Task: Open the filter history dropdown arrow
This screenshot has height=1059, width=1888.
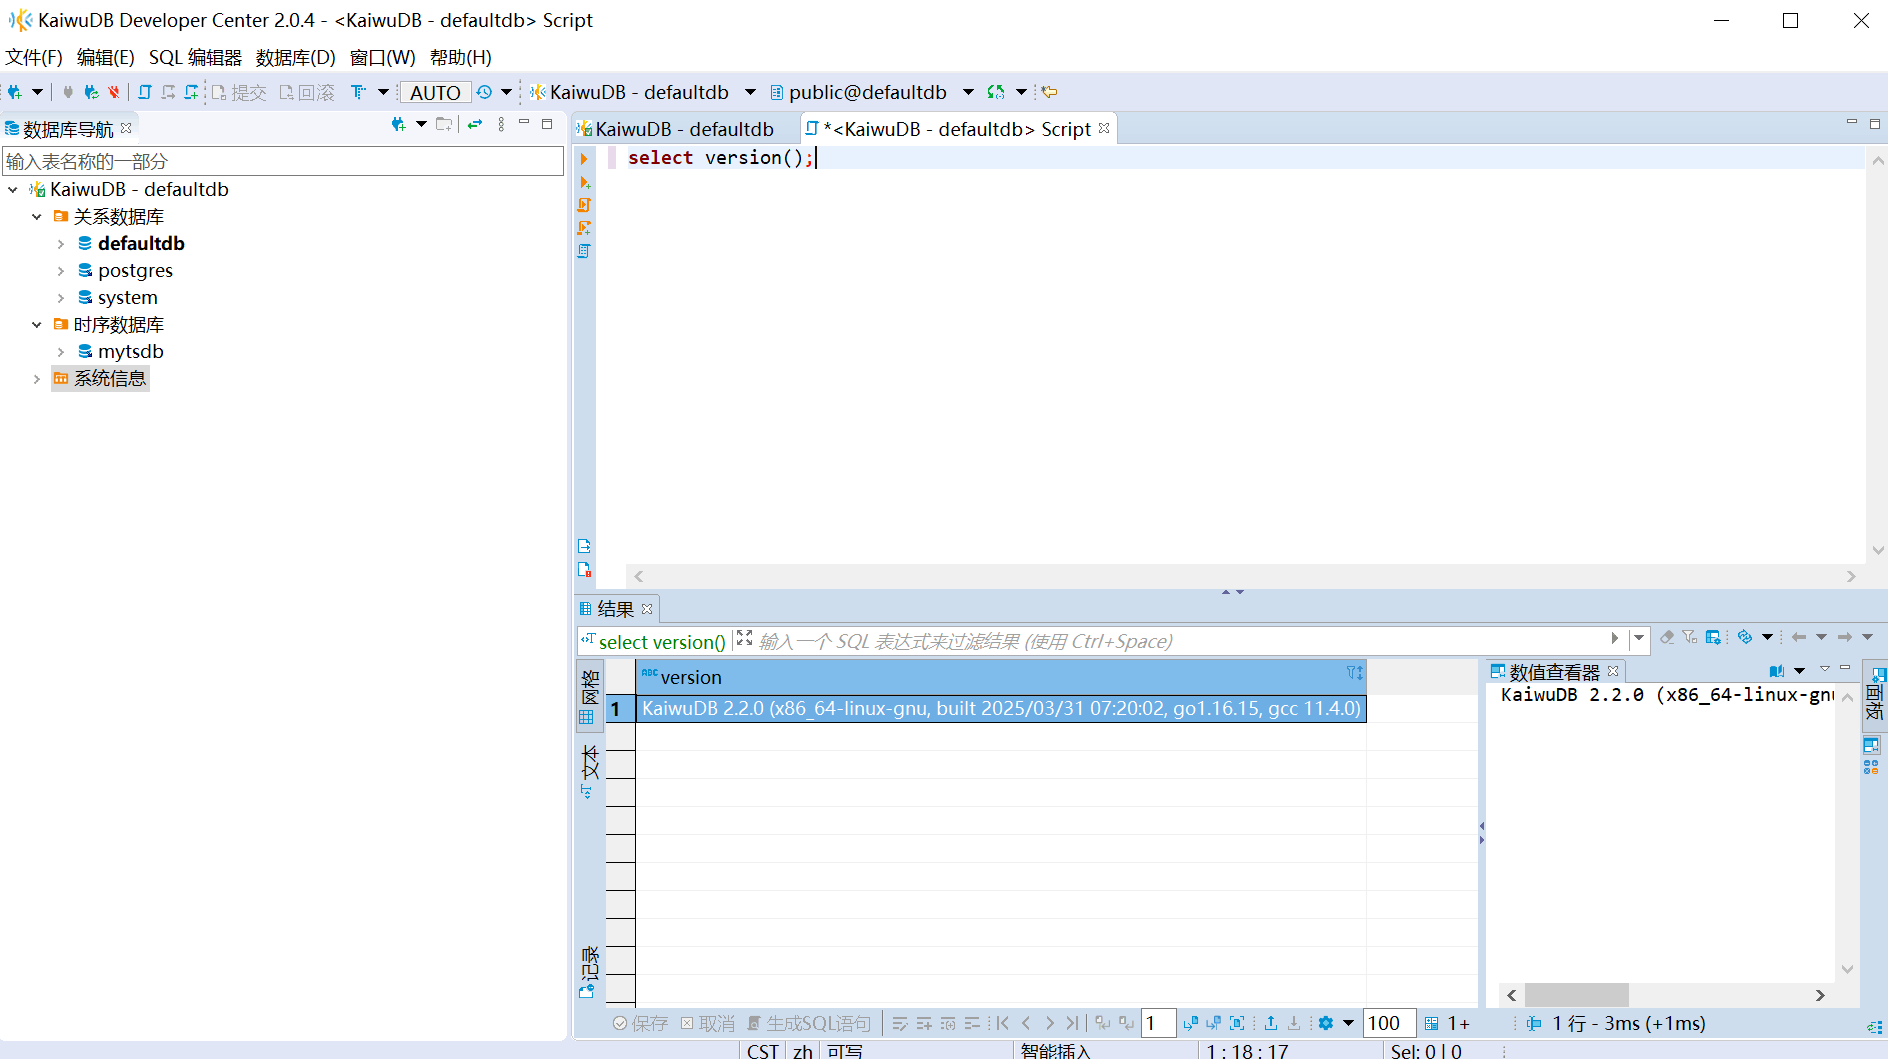Action: tap(1638, 638)
